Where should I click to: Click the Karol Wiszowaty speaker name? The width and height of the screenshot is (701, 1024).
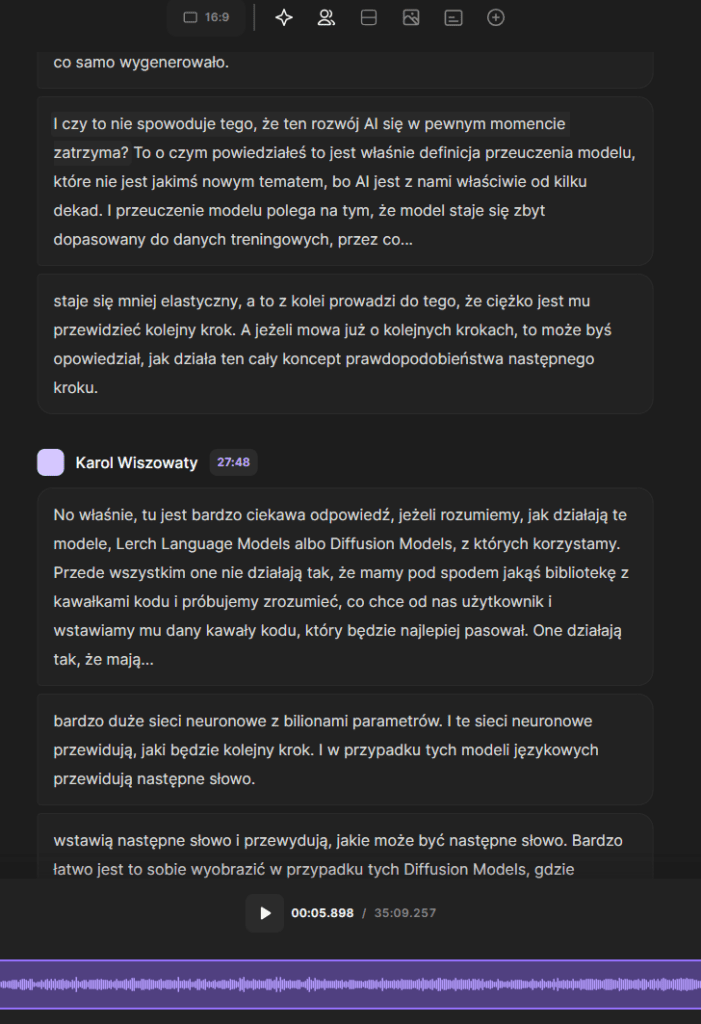[136, 462]
